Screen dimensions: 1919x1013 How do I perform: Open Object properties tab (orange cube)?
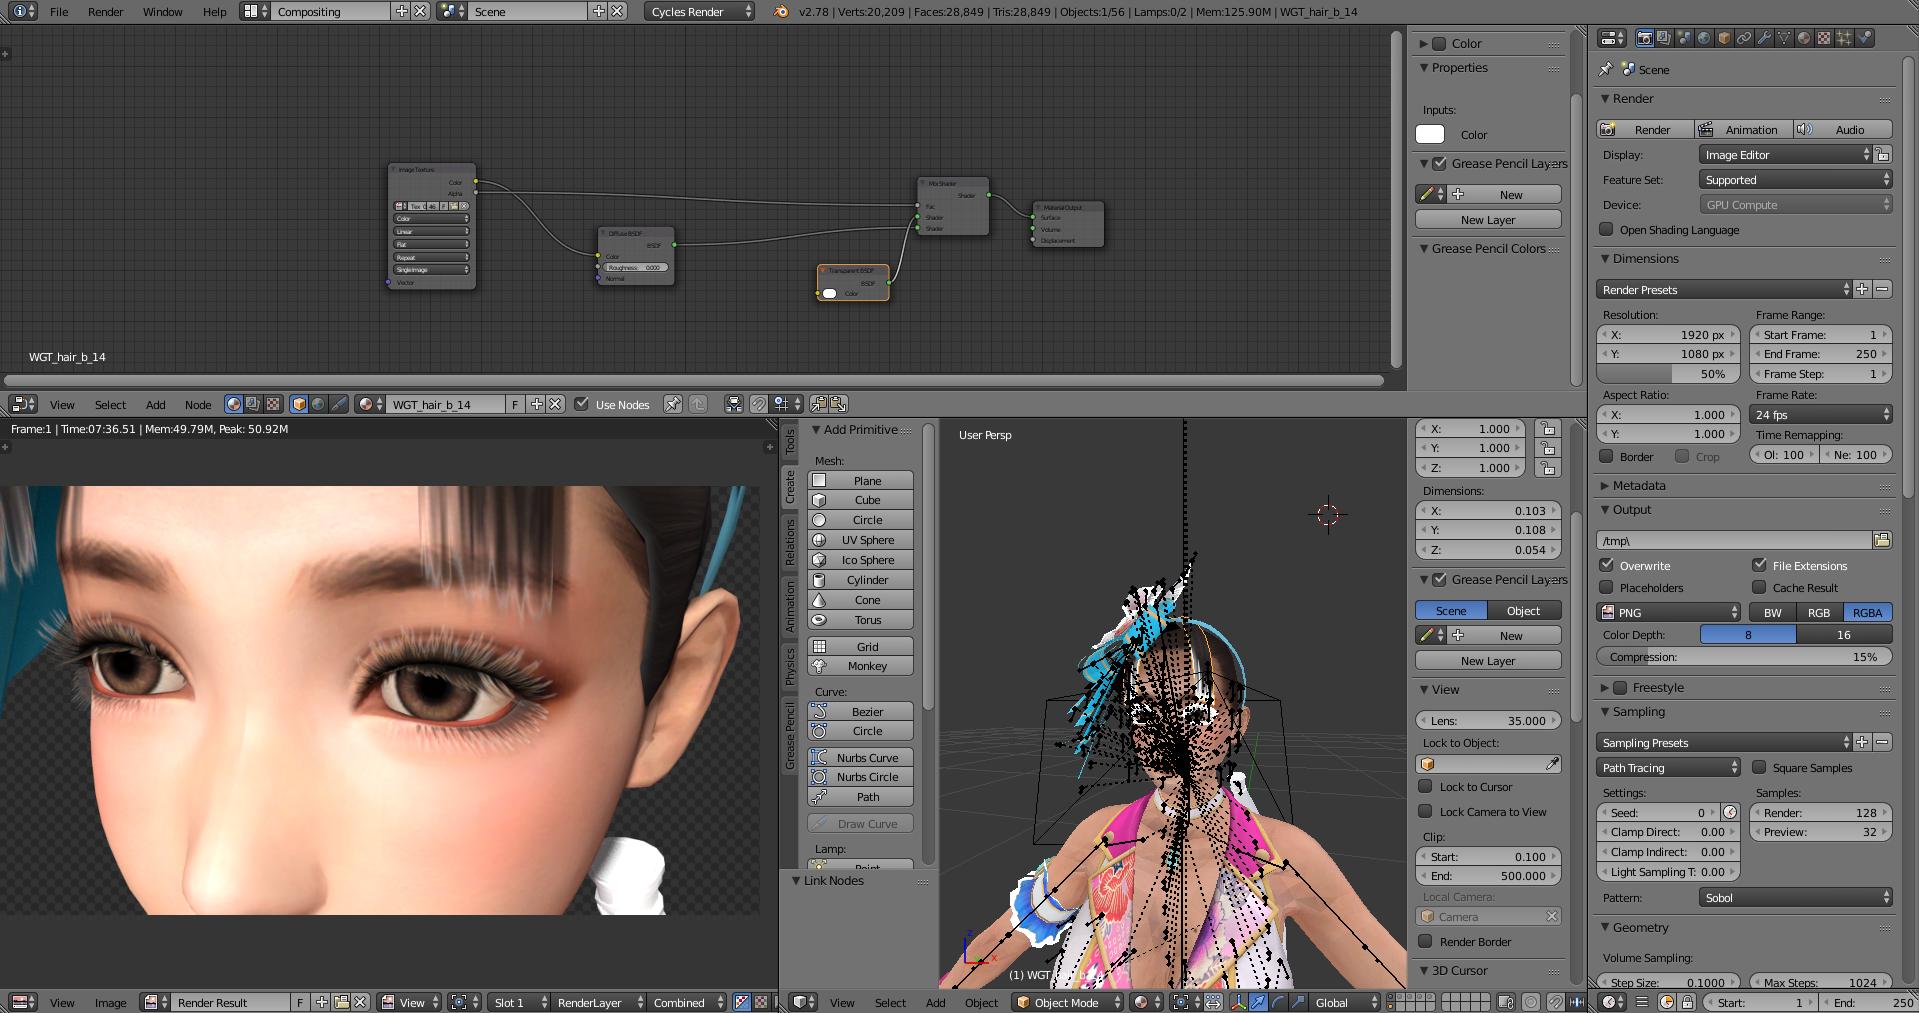pos(1724,38)
